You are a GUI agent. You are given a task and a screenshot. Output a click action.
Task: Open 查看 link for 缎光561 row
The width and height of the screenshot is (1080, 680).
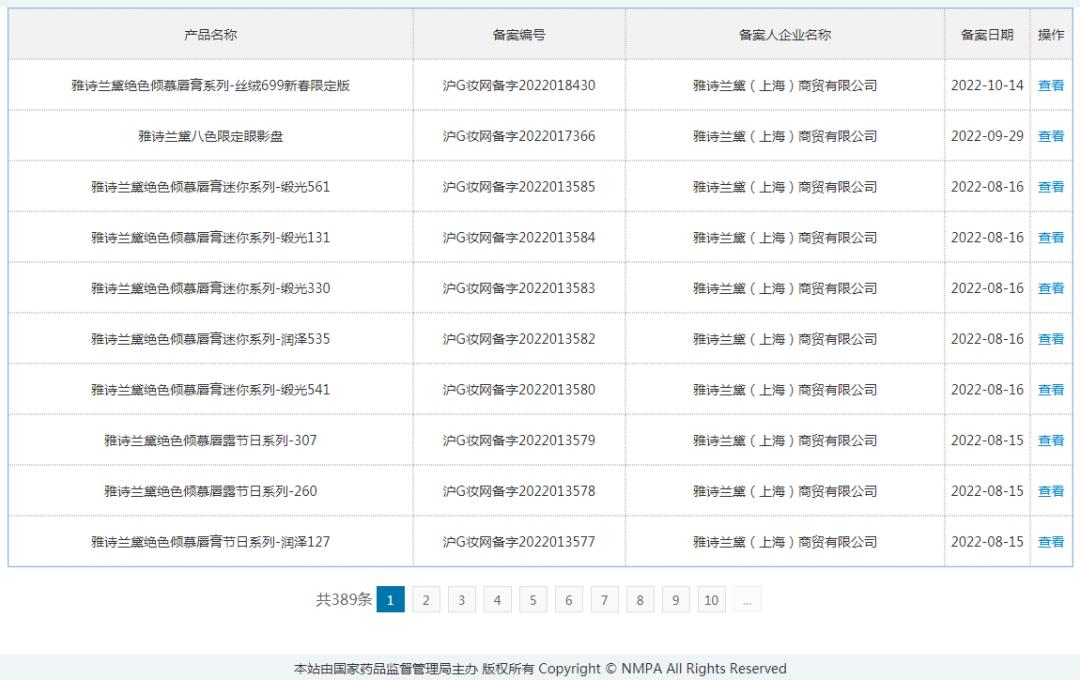coord(1050,187)
